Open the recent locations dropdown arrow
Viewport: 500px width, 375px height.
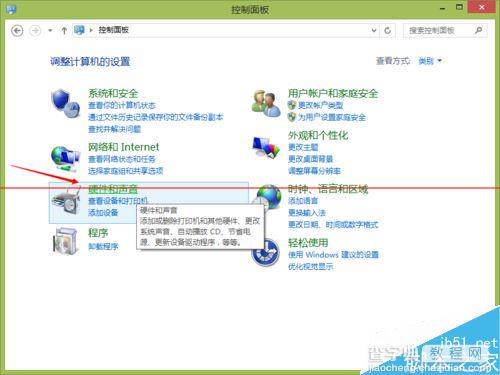[x=50, y=31]
